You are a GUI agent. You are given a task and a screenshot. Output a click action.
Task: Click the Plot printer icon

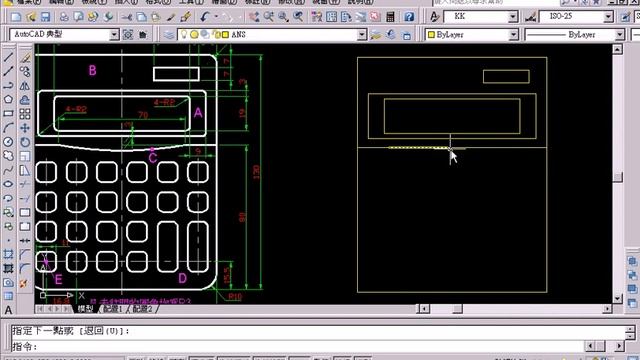point(64,17)
